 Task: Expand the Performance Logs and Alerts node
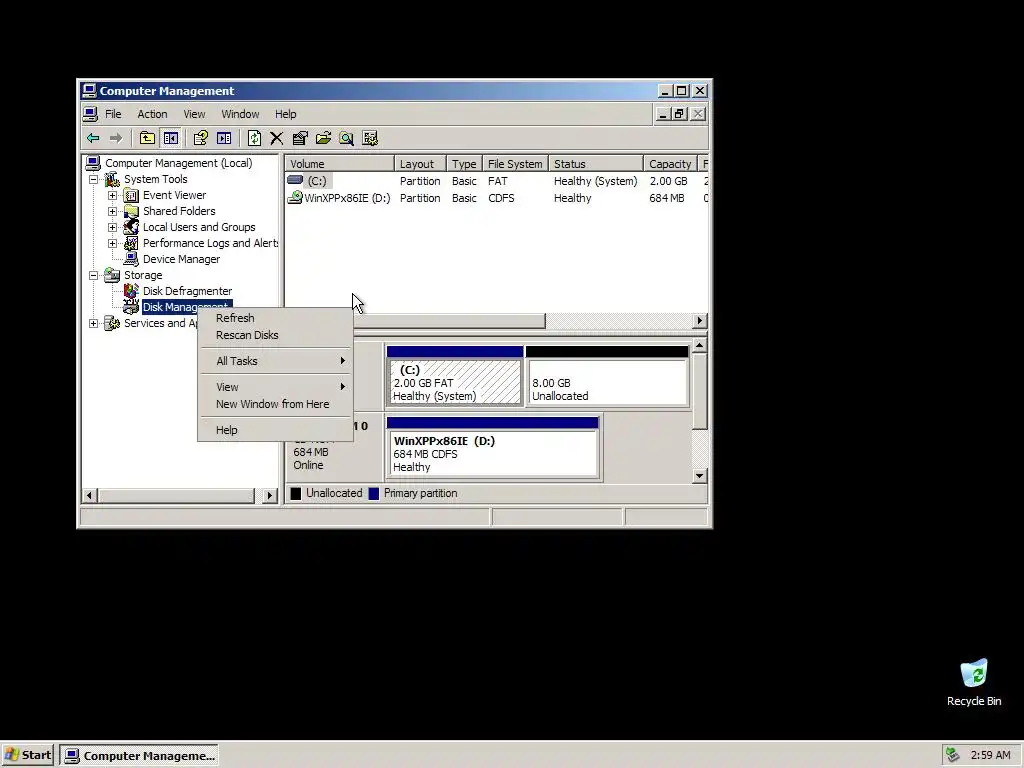112,243
